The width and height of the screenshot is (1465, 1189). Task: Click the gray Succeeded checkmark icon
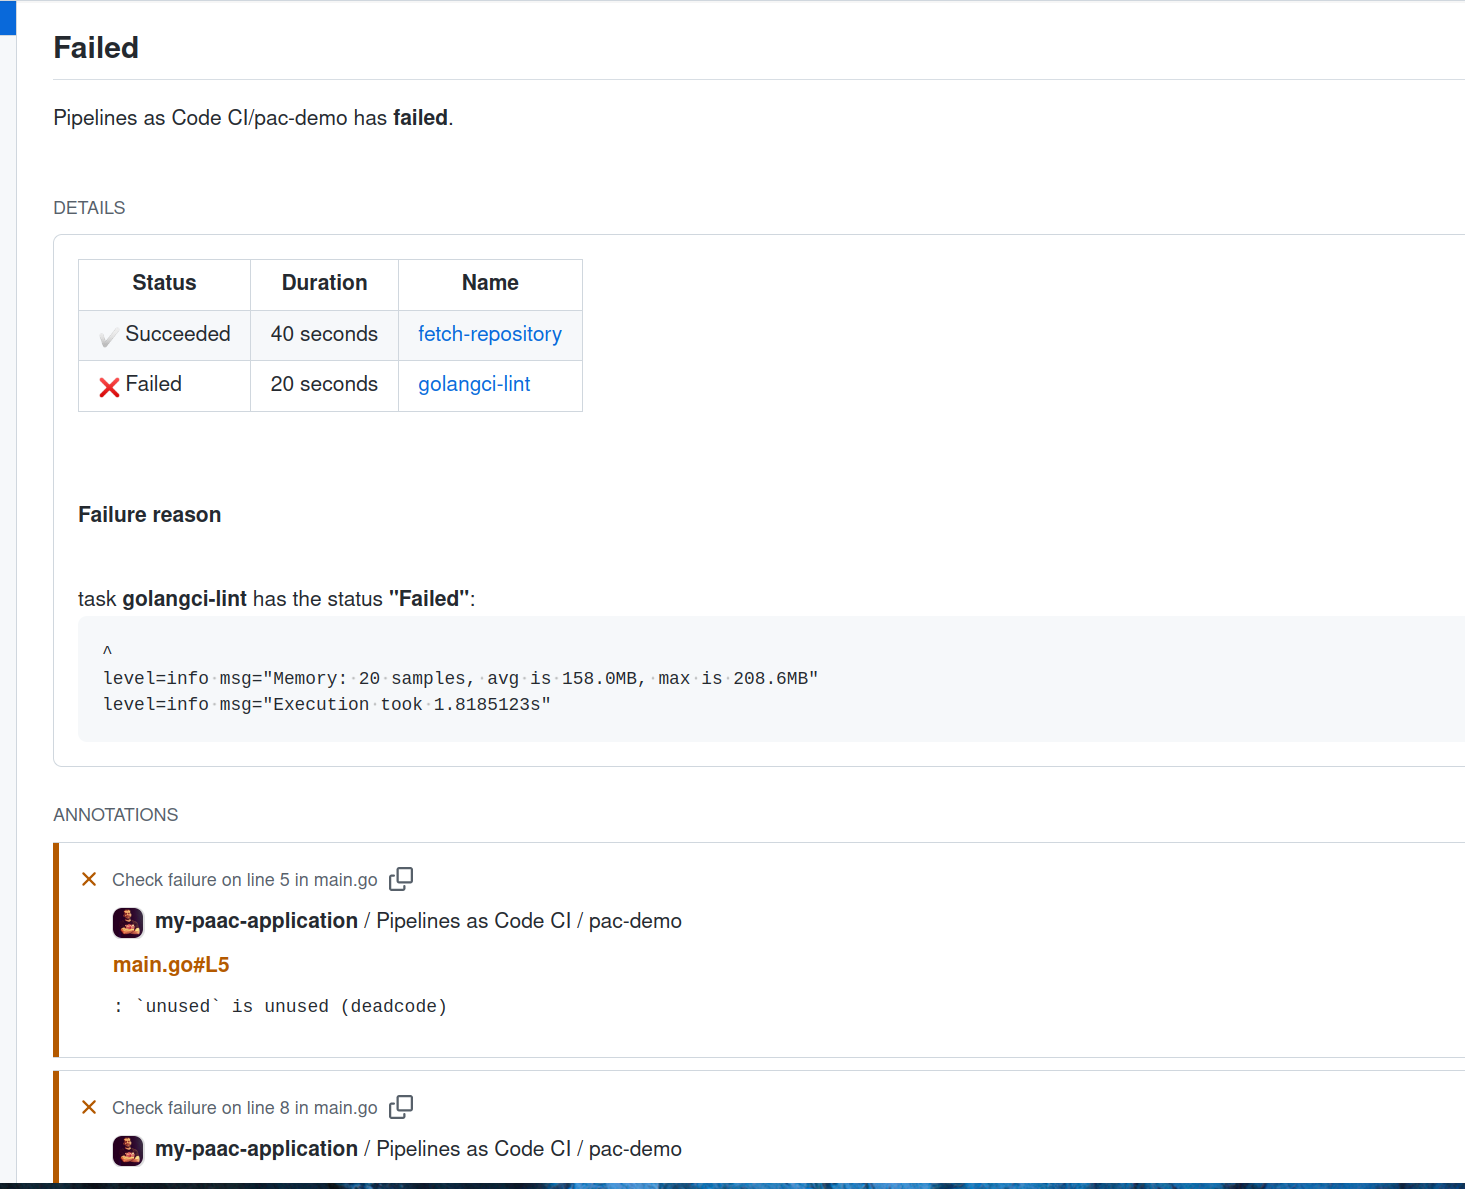click(x=108, y=335)
